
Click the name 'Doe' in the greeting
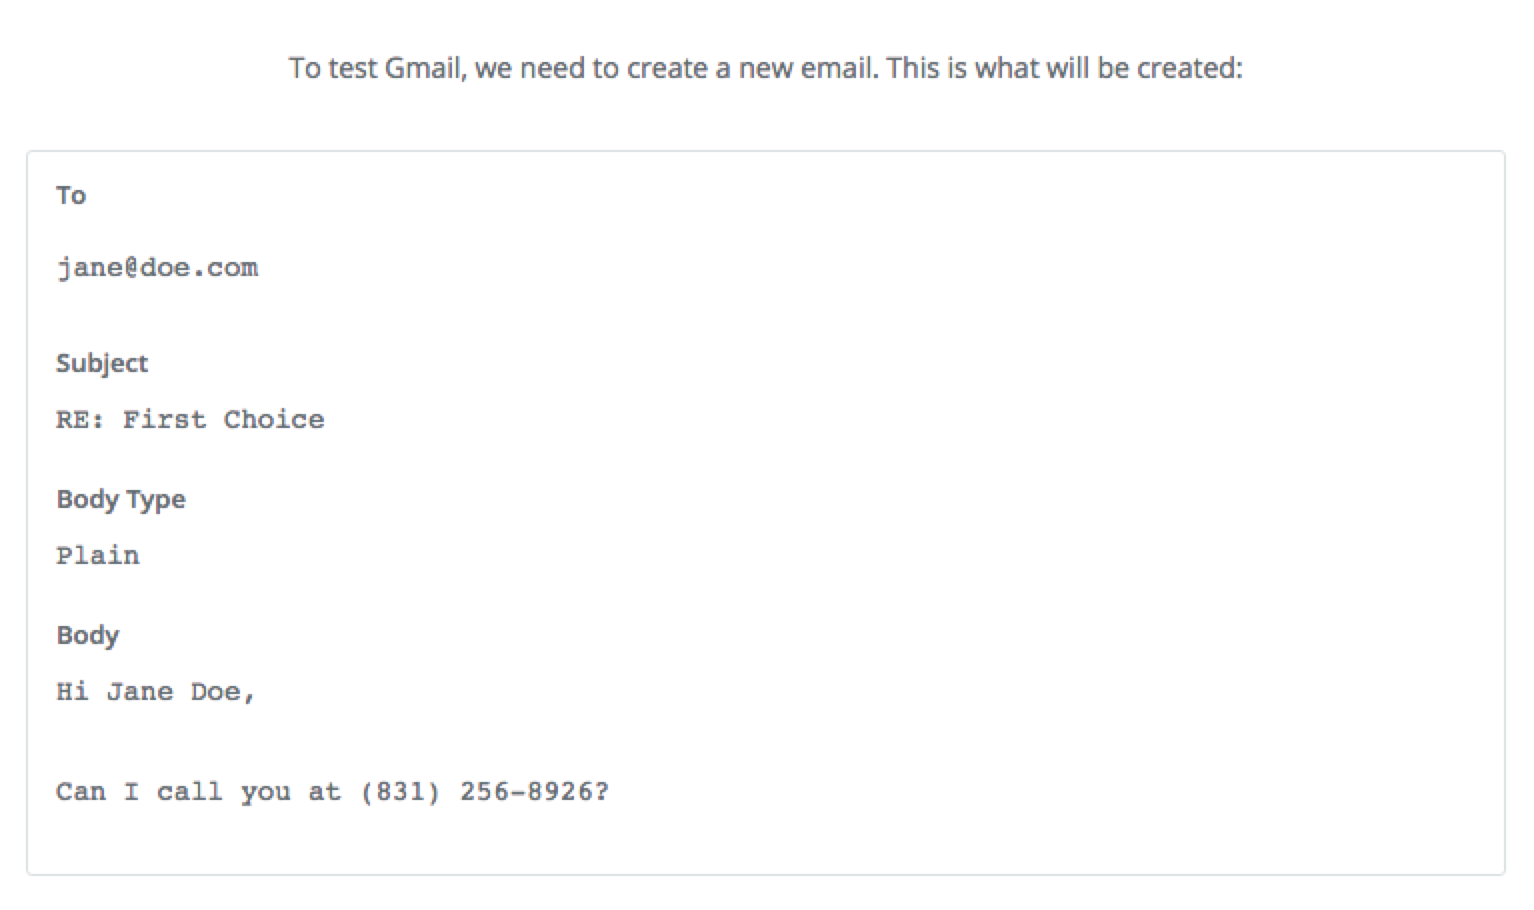pos(215,692)
